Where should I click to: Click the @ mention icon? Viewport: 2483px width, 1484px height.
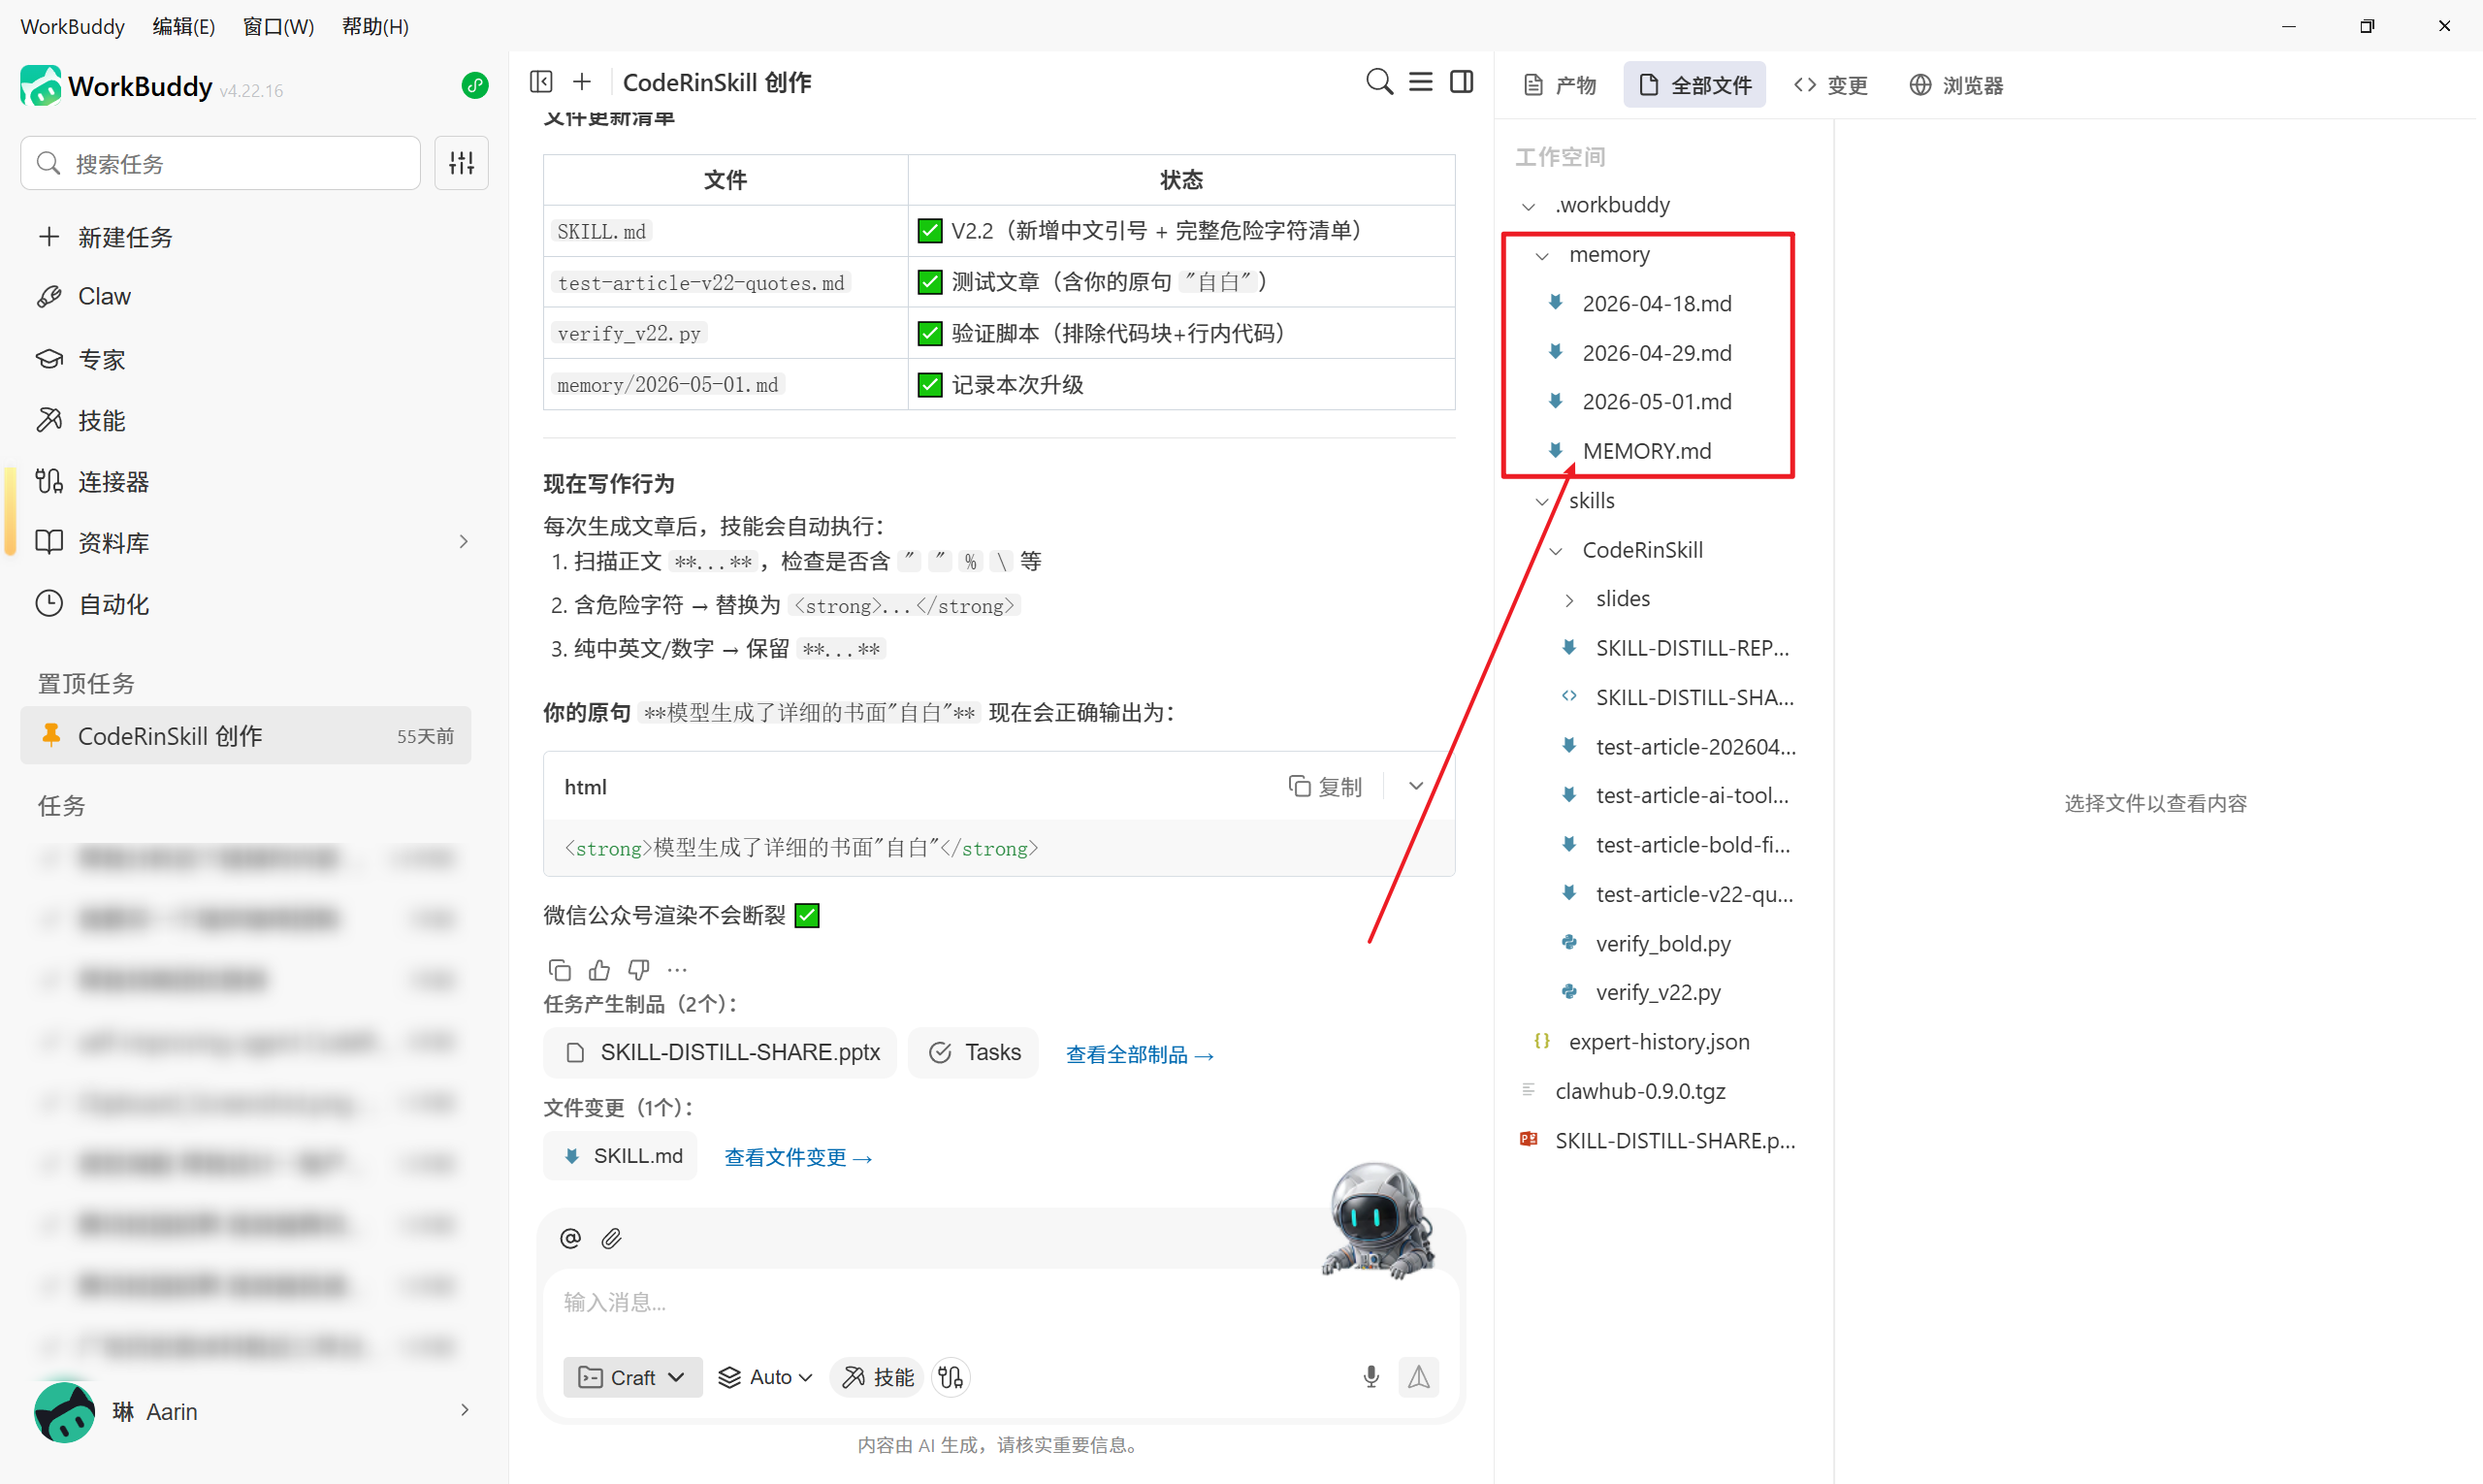point(570,1238)
